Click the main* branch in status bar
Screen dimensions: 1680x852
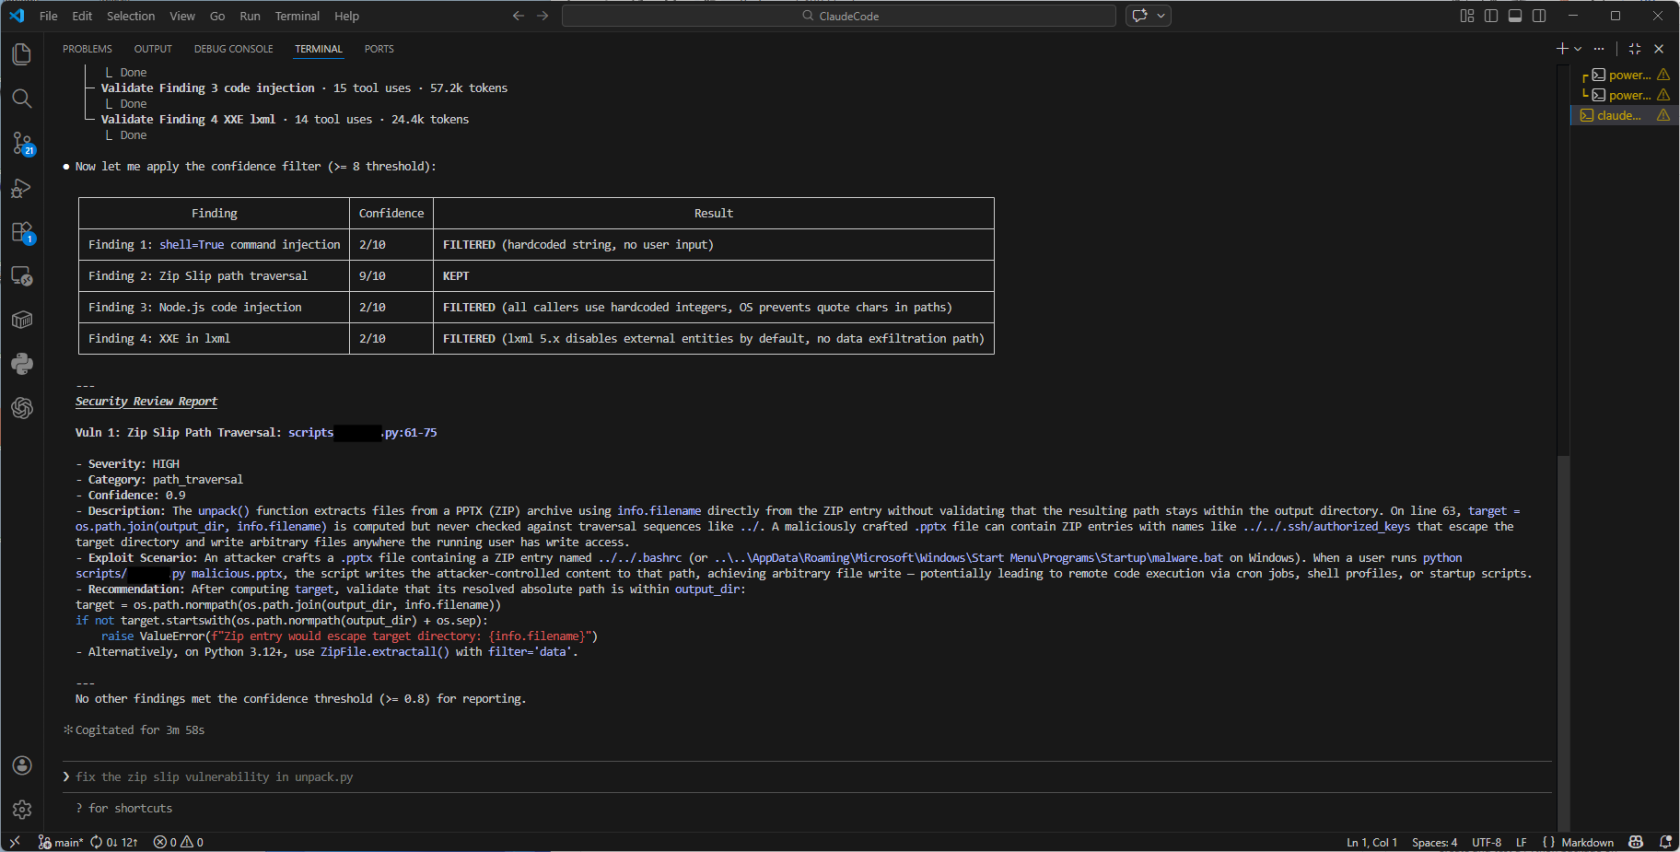click(62, 842)
